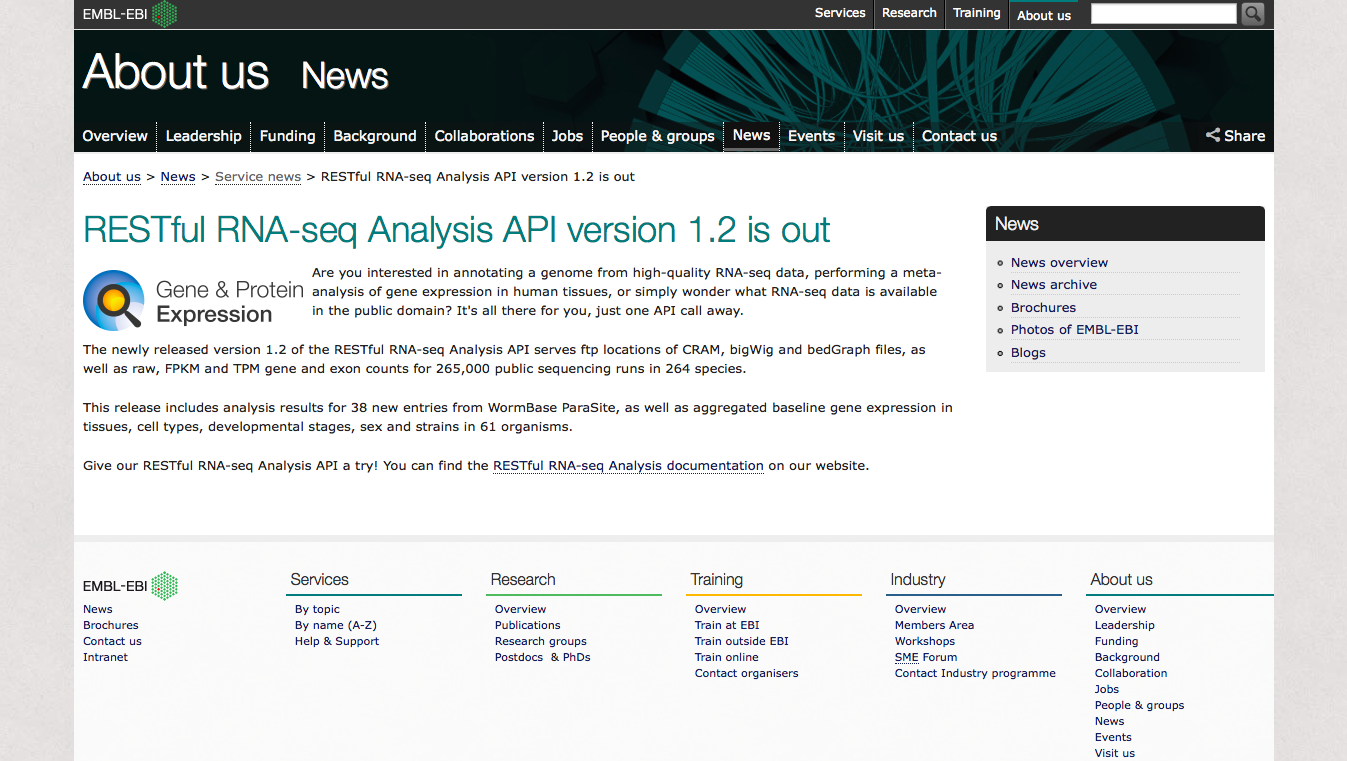The image size is (1347, 761).
Task: Click footer Intranet link
Action: point(105,657)
